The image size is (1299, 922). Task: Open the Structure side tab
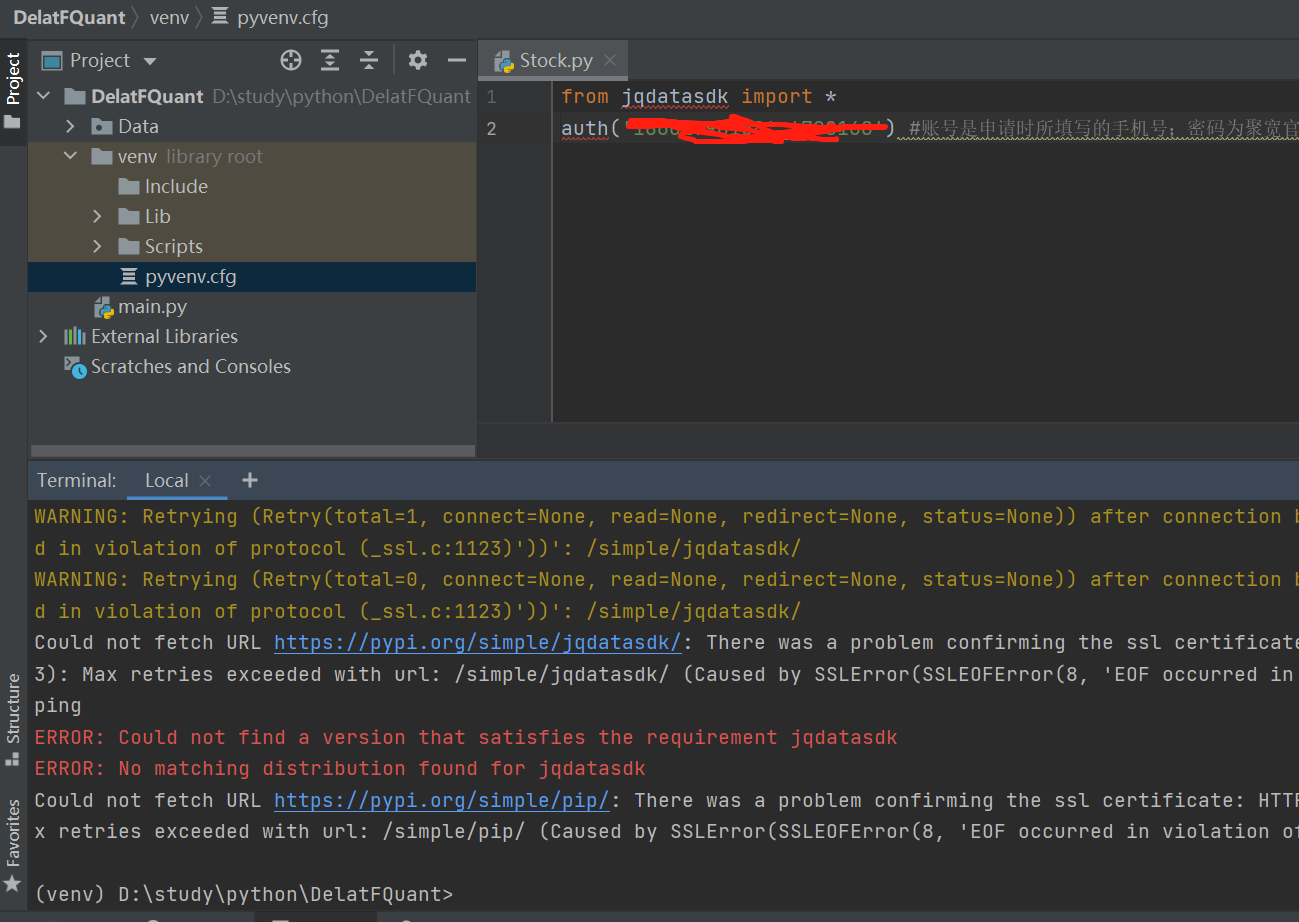pyautogui.click(x=13, y=720)
